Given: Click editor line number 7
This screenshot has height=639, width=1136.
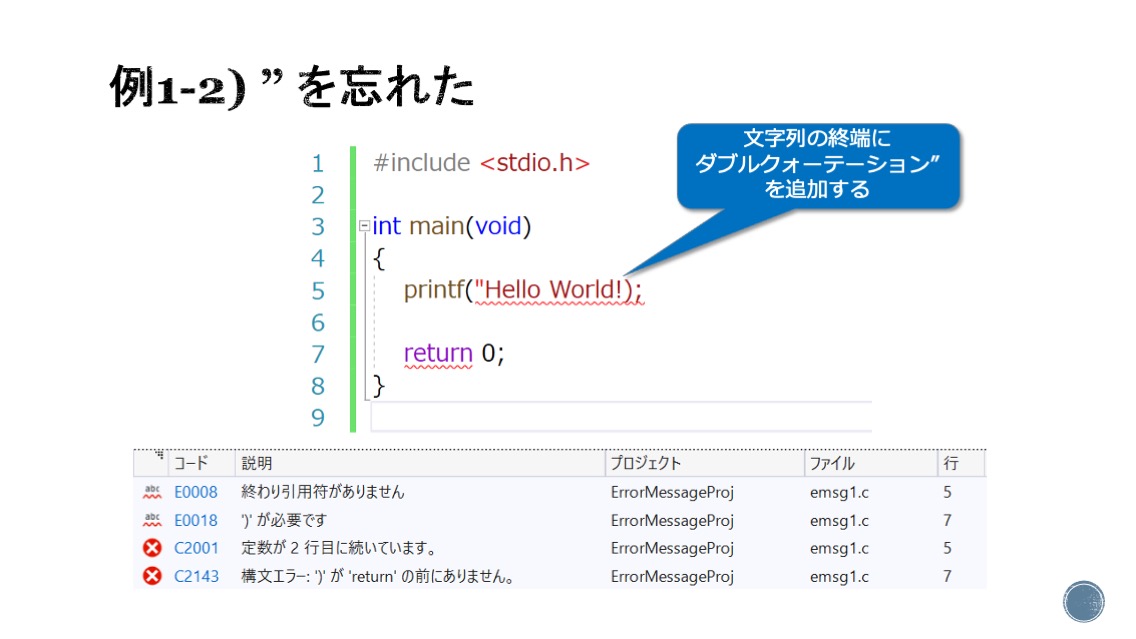Looking at the screenshot, I should 318,354.
